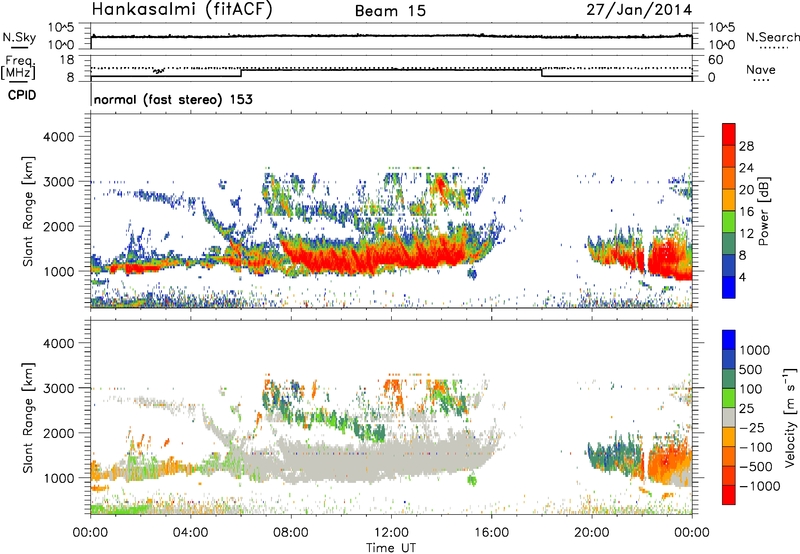Click the 18 tick on frequency axis
This screenshot has width=800, height=554.
(x=66, y=60)
